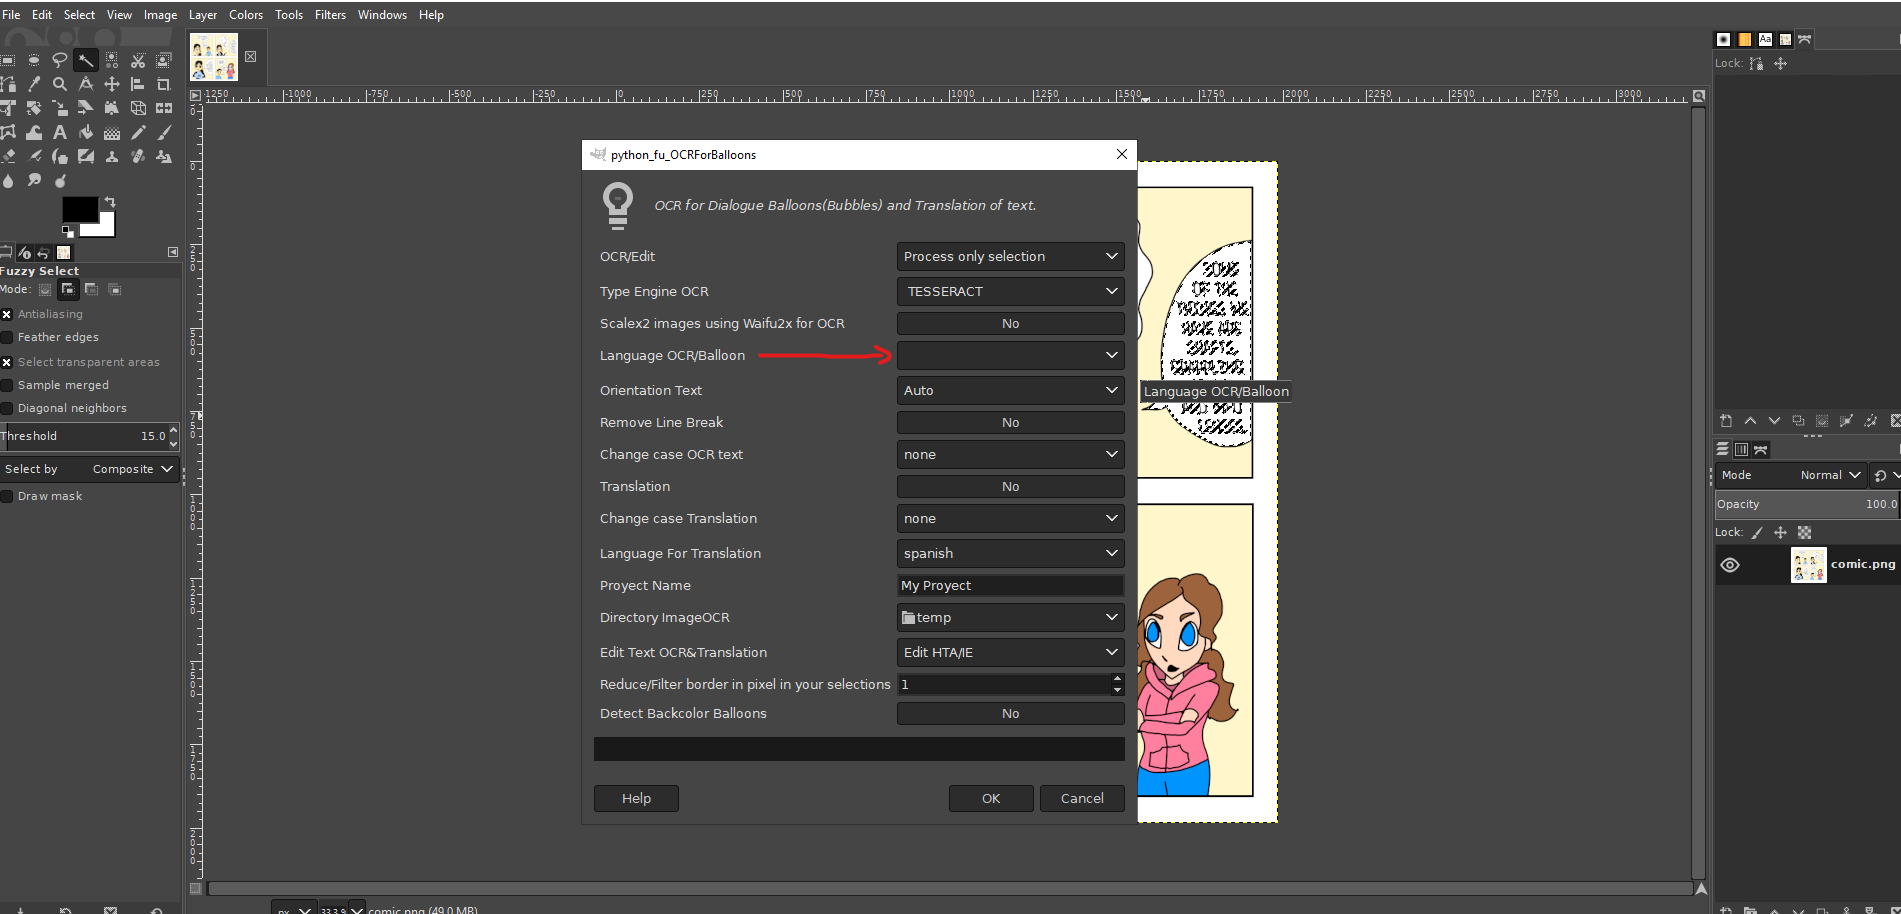
Task: Toggle the Sample merged checkbox
Action: click(7, 386)
